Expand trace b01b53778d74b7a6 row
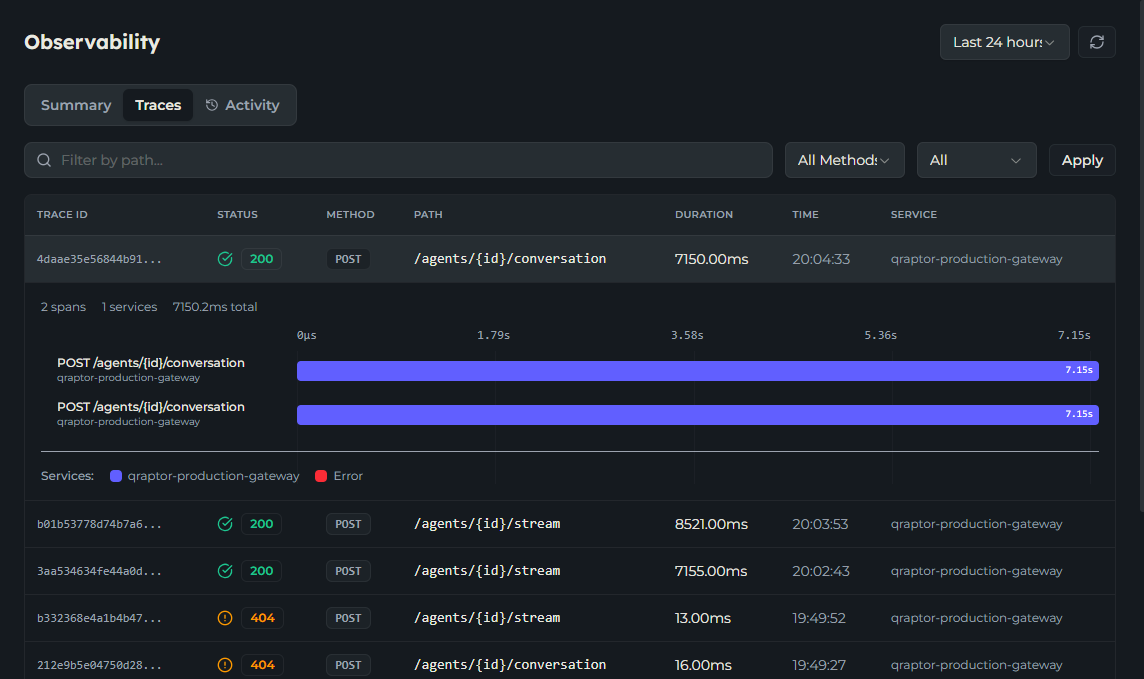The height and width of the screenshot is (679, 1144). point(570,524)
